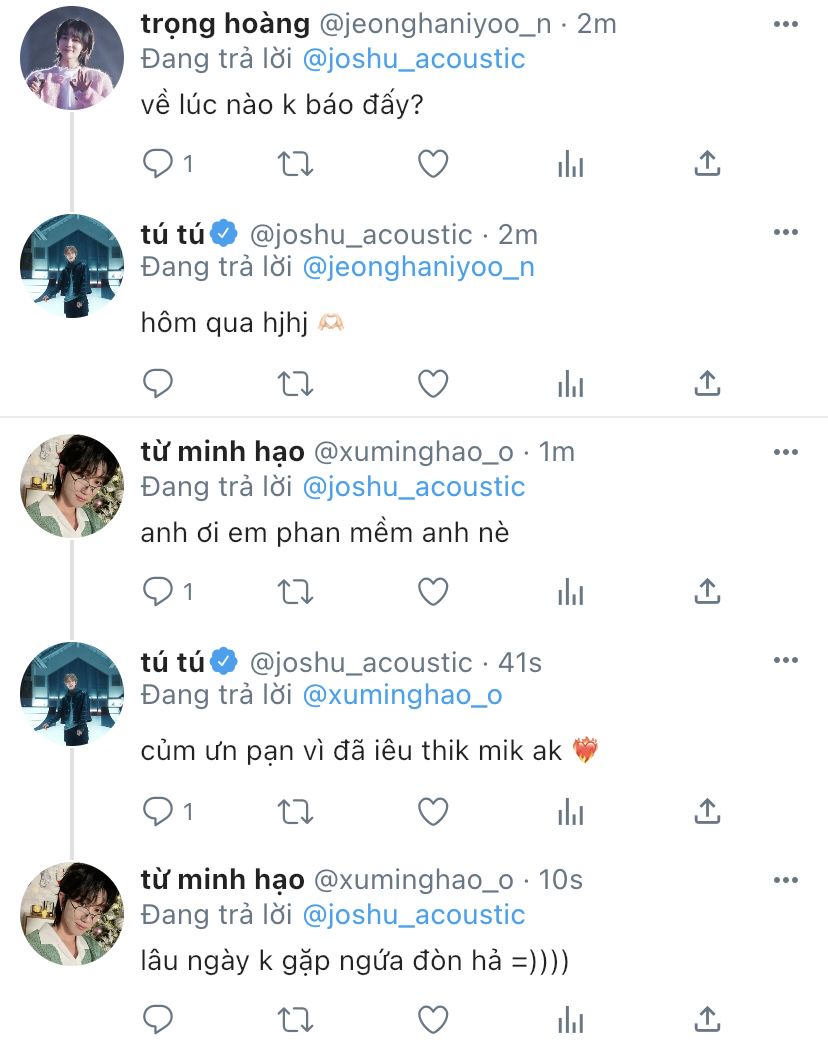The width and height of the screenshot is (828, 1043).
Task: Open more options on trọng hoàng's tweet
Action: point(786,22)
